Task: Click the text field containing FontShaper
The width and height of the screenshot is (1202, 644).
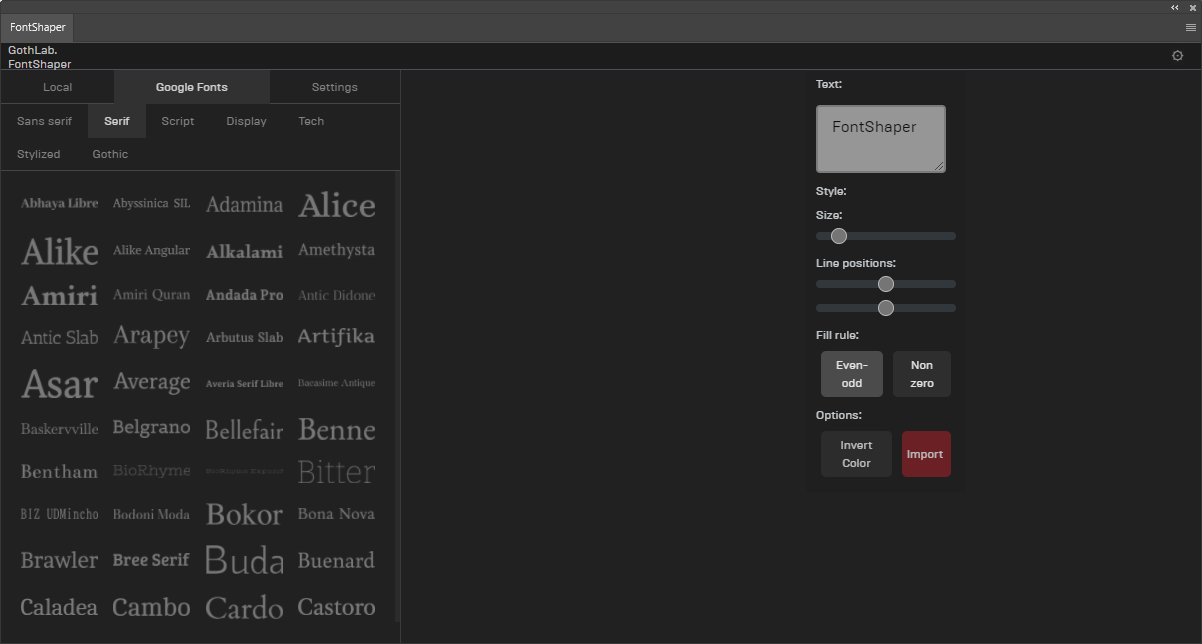Action: coord(880,138)
